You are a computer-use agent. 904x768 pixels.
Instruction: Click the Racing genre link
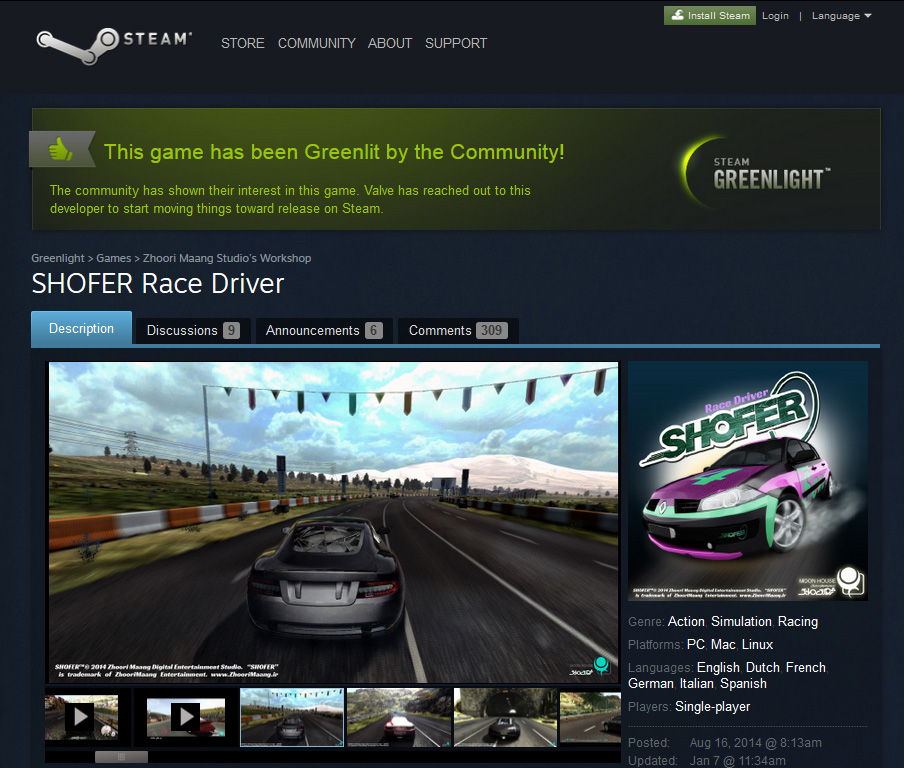(x=798, y=622)
